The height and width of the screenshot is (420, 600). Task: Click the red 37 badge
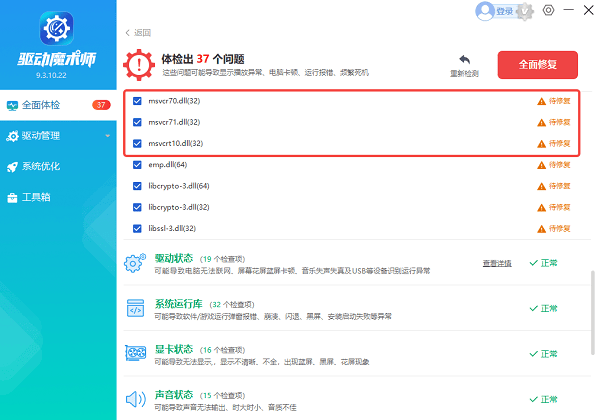pos(101,105)
